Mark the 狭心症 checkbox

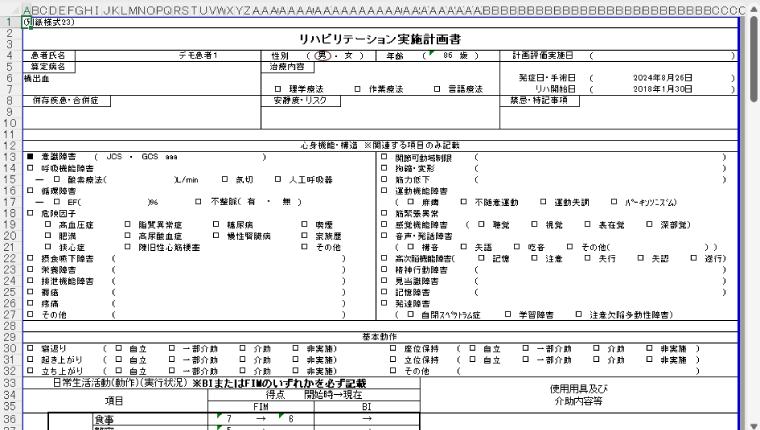48,247
